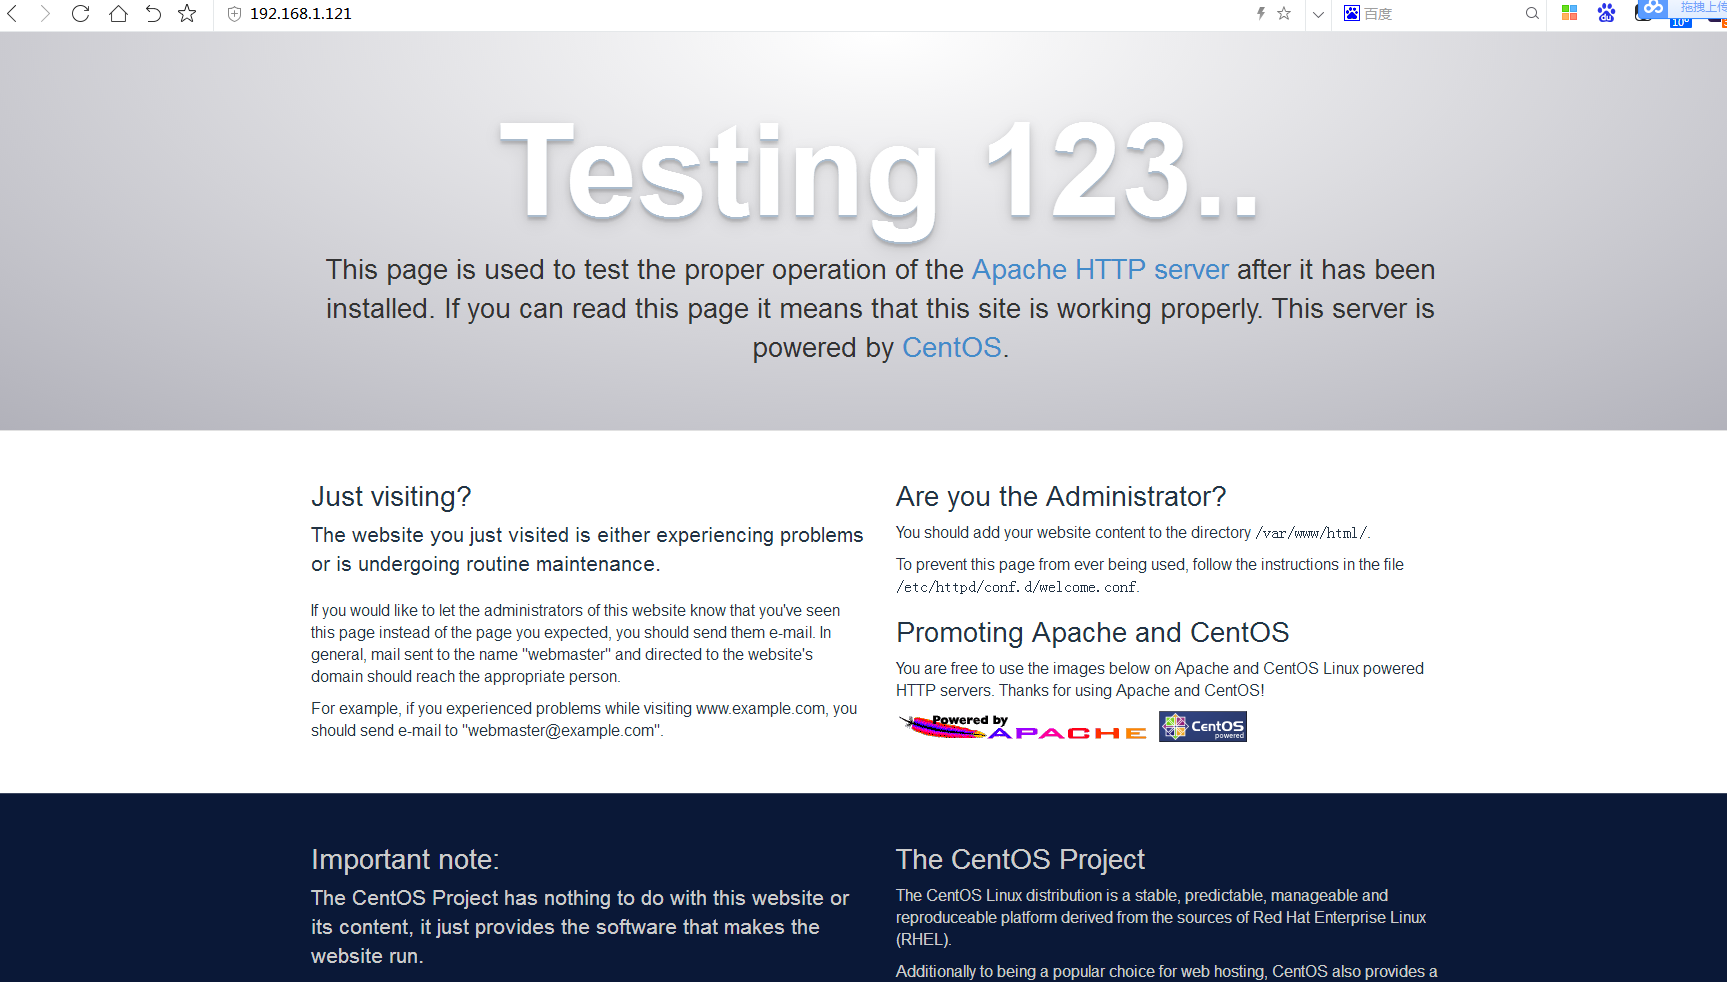This screenshot has height=982, width=1727.
Task: Open the CentOS link in the intro
Action: pyautogui.click(x=952, y=348)
